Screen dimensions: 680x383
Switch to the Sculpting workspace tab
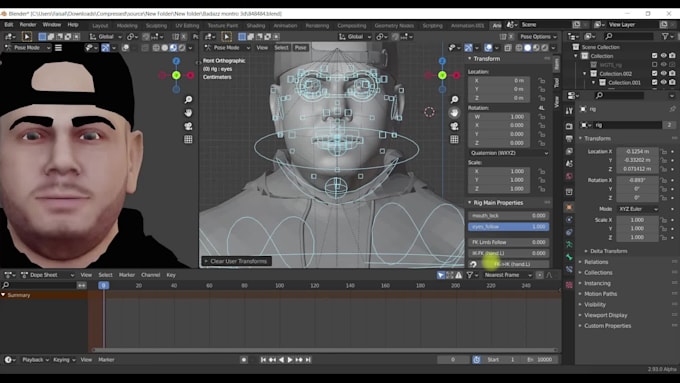(156, 26)
